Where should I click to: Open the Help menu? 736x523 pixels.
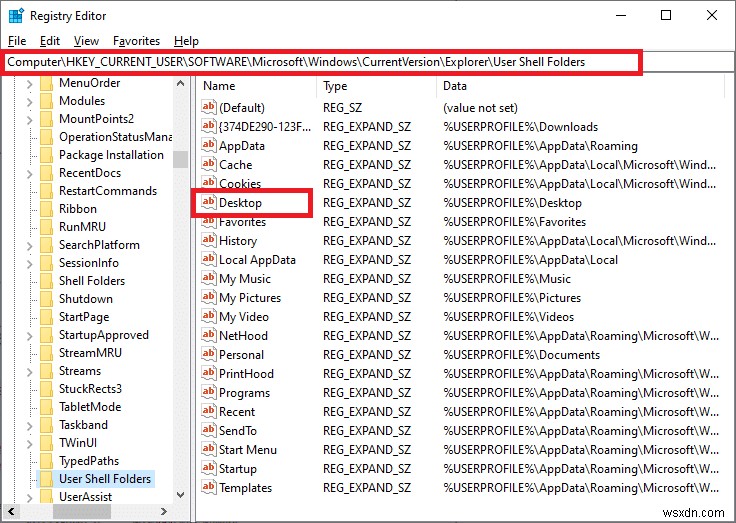(186, 41)
